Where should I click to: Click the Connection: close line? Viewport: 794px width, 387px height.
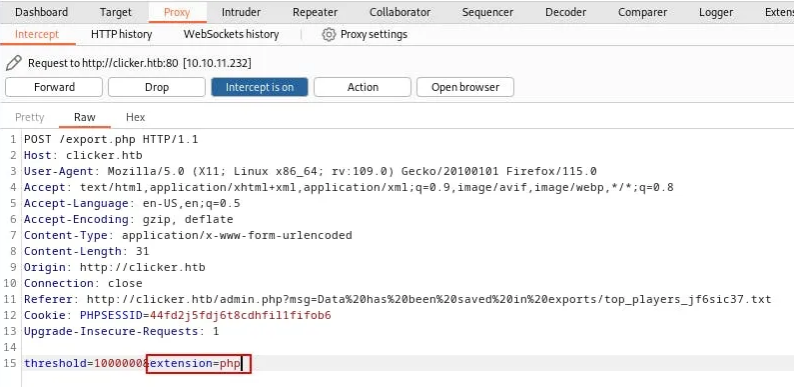coord(83,283)
